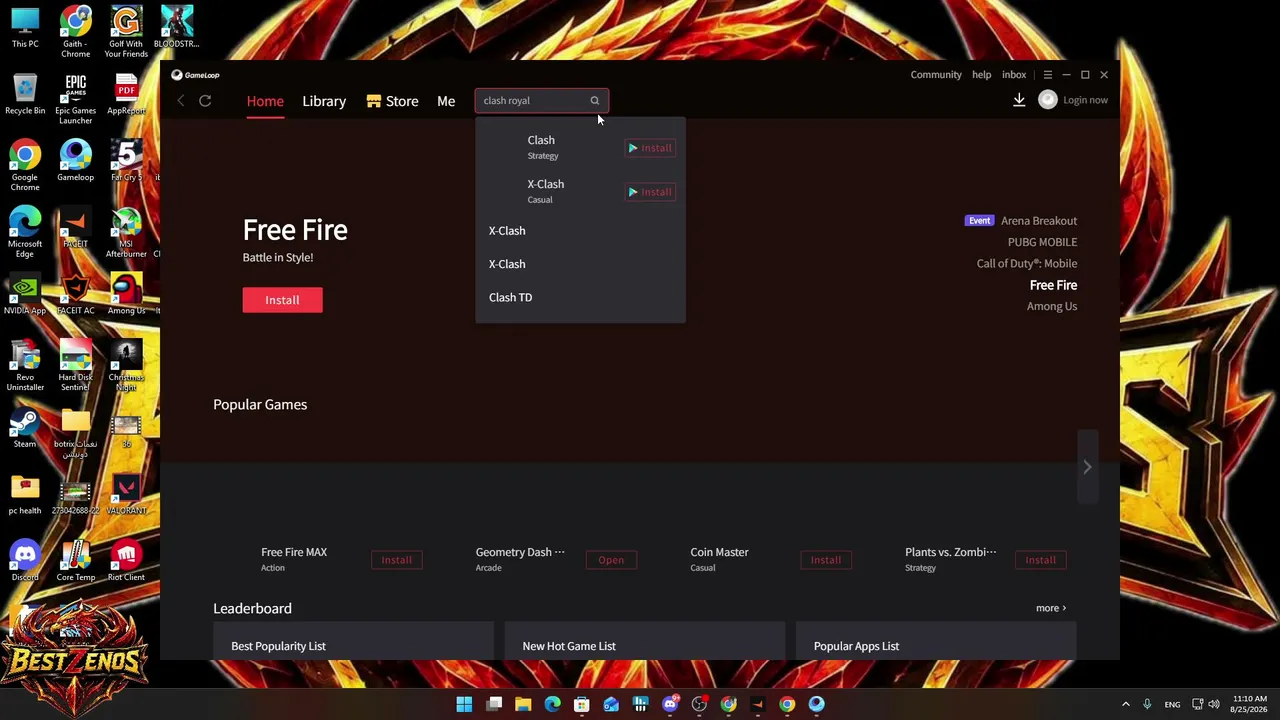Open Discord from the taskbar

pyautogui.click(x=670, y=704)
